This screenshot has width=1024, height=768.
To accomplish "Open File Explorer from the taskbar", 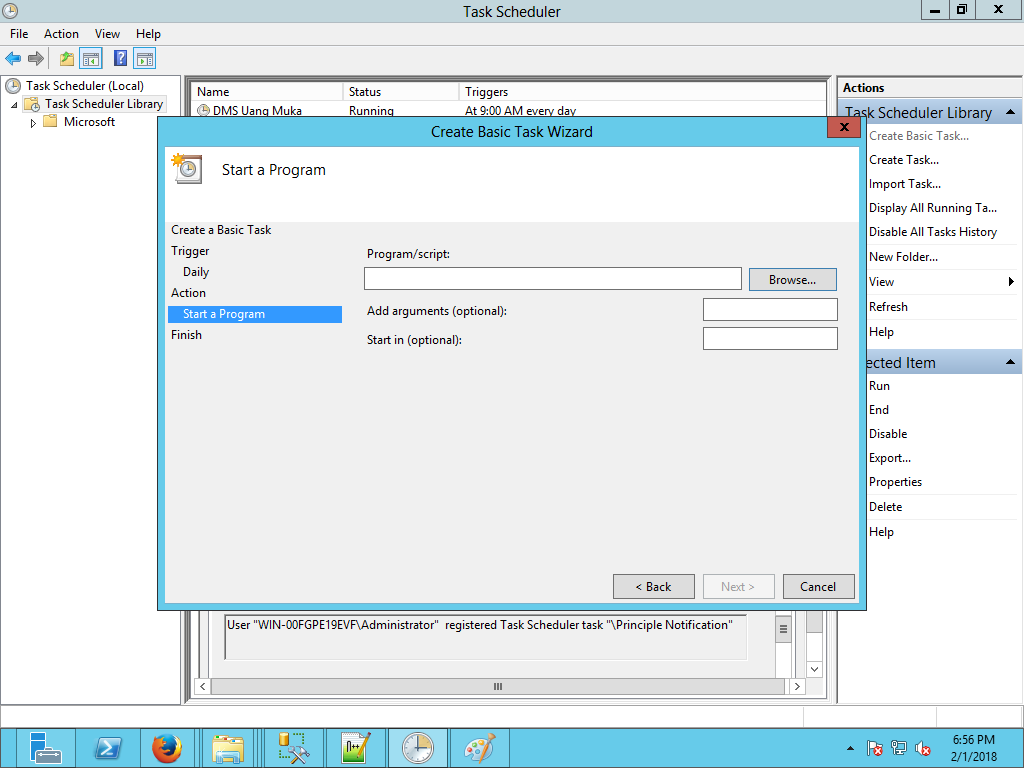I will (x=228, y=748).
